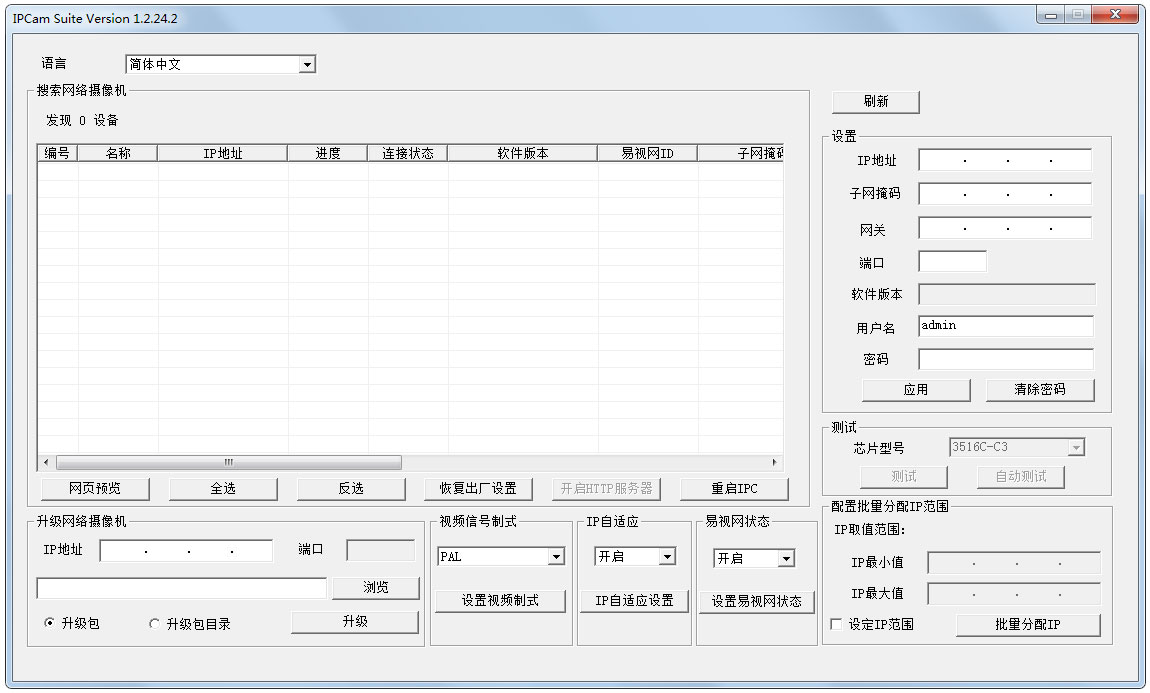Image resolution: width=1150 pixels, height=693 pixels.
Task: Restart cameras with the 重启IPC button
Action: [734, 488]
